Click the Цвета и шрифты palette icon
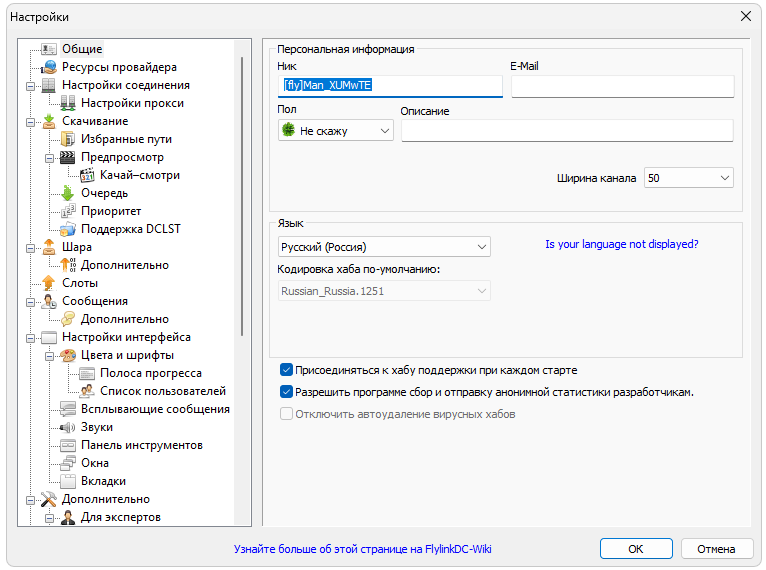Viewport: 766px width, 570px height. (x=68, y=355)
